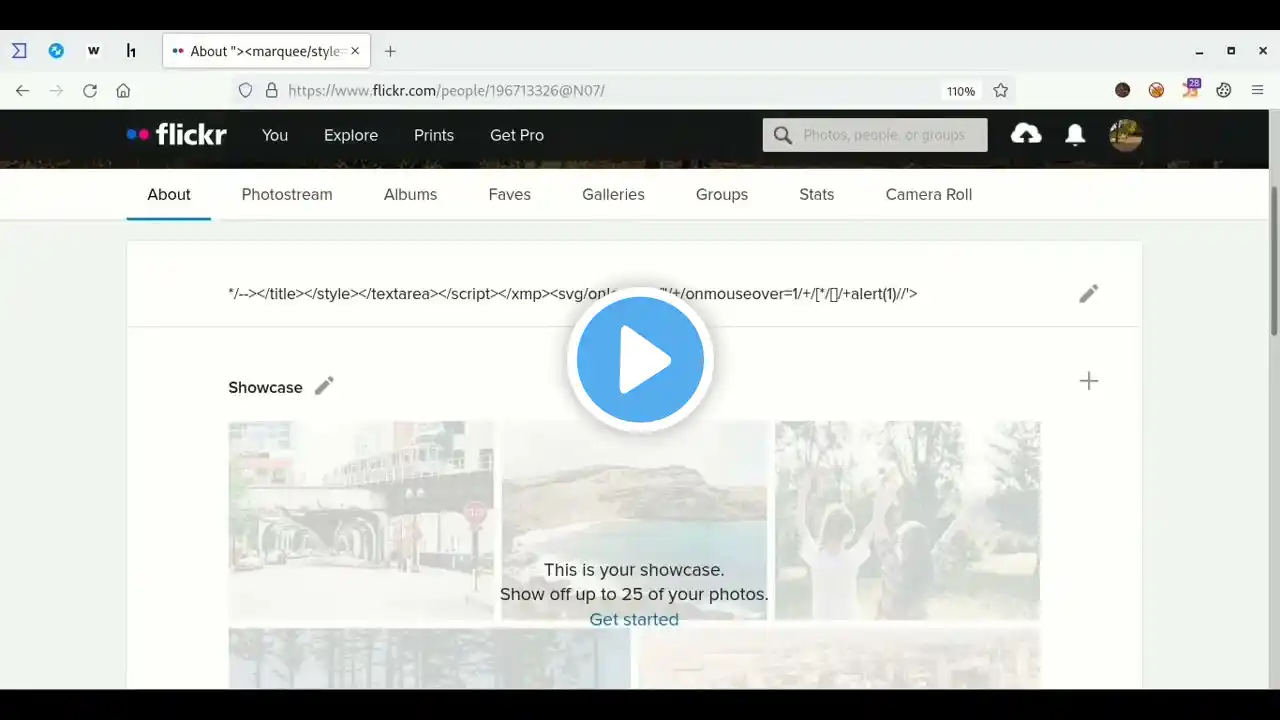1280x720 pixels.
Task: Open the tracking protection shield icon
Action: click(x=245, y=91)
